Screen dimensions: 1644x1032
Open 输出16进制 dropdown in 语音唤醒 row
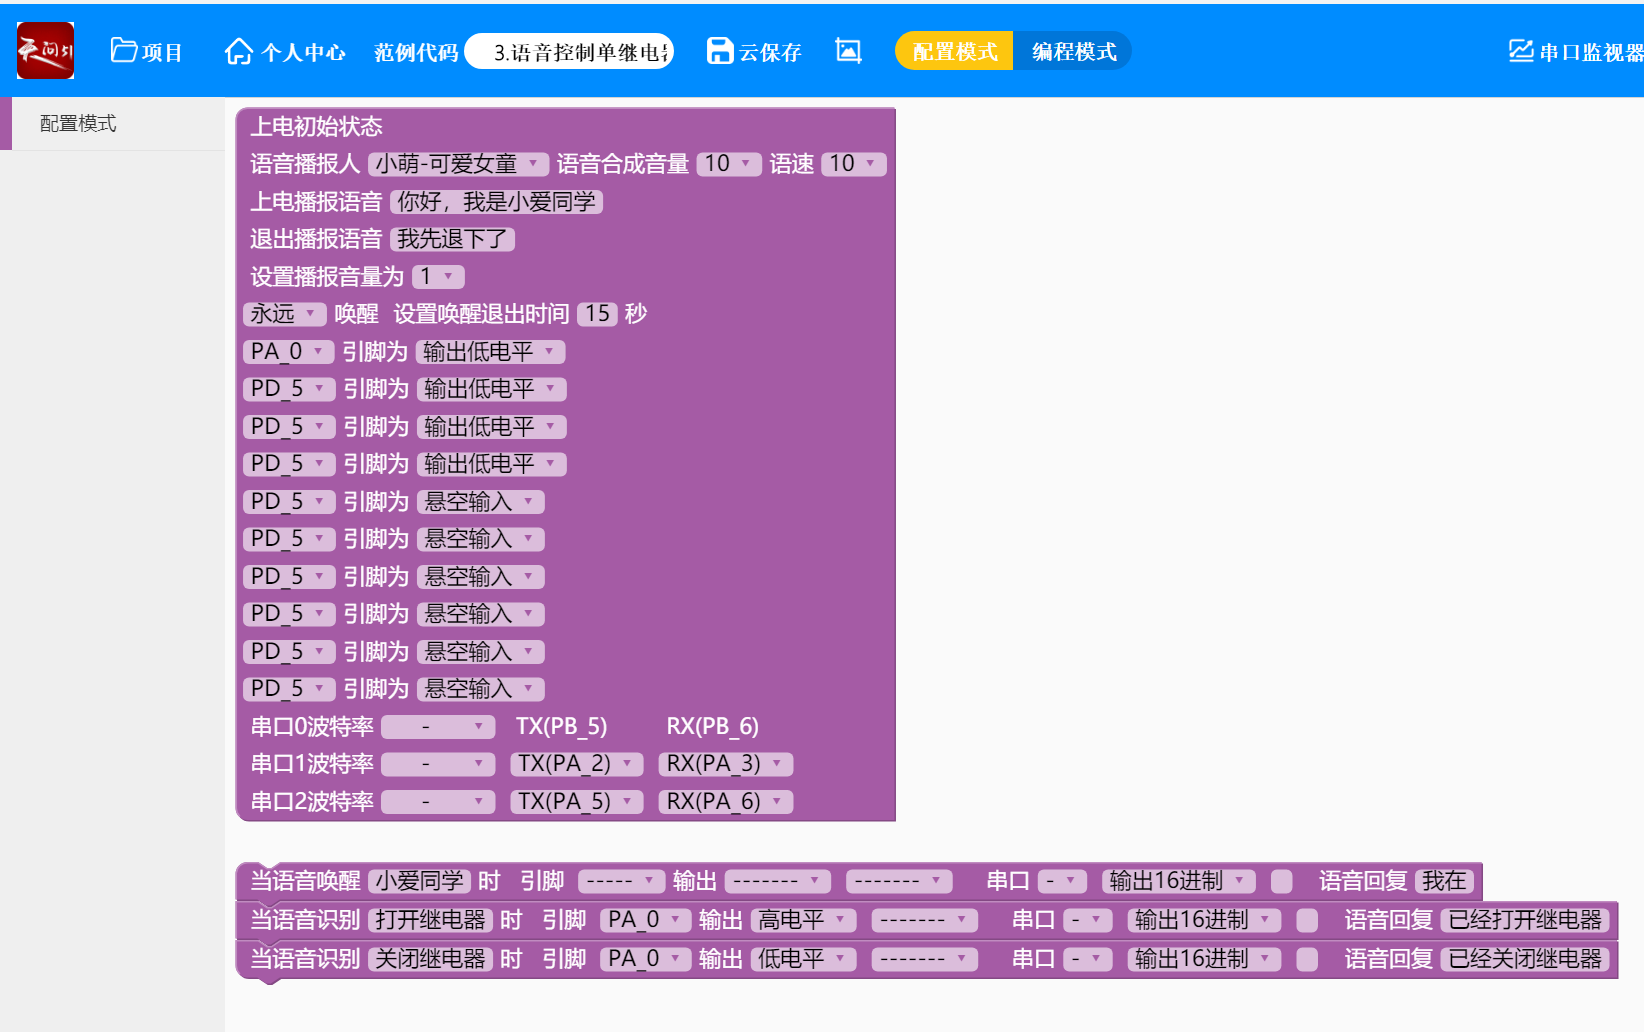(x=1179, y=881)
